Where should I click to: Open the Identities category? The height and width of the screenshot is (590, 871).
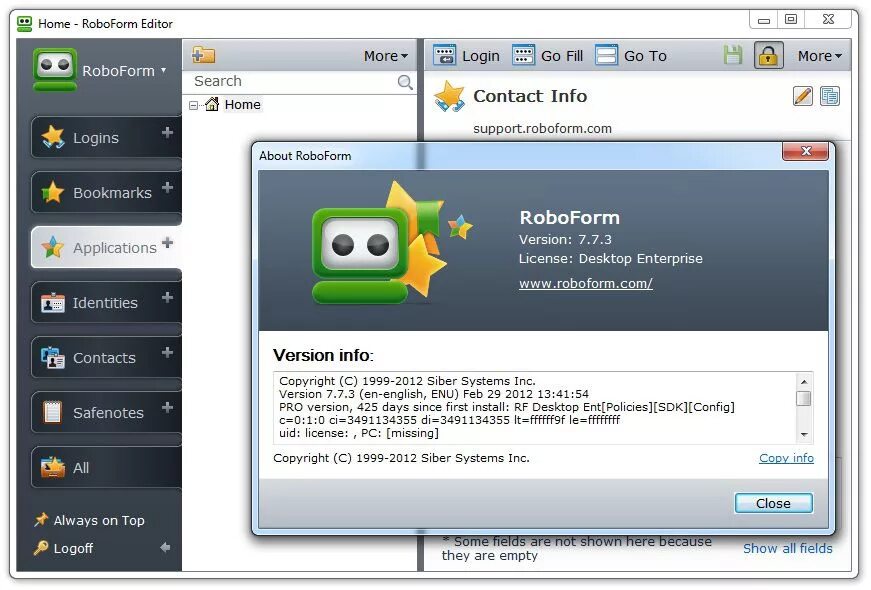click(105, 303)
